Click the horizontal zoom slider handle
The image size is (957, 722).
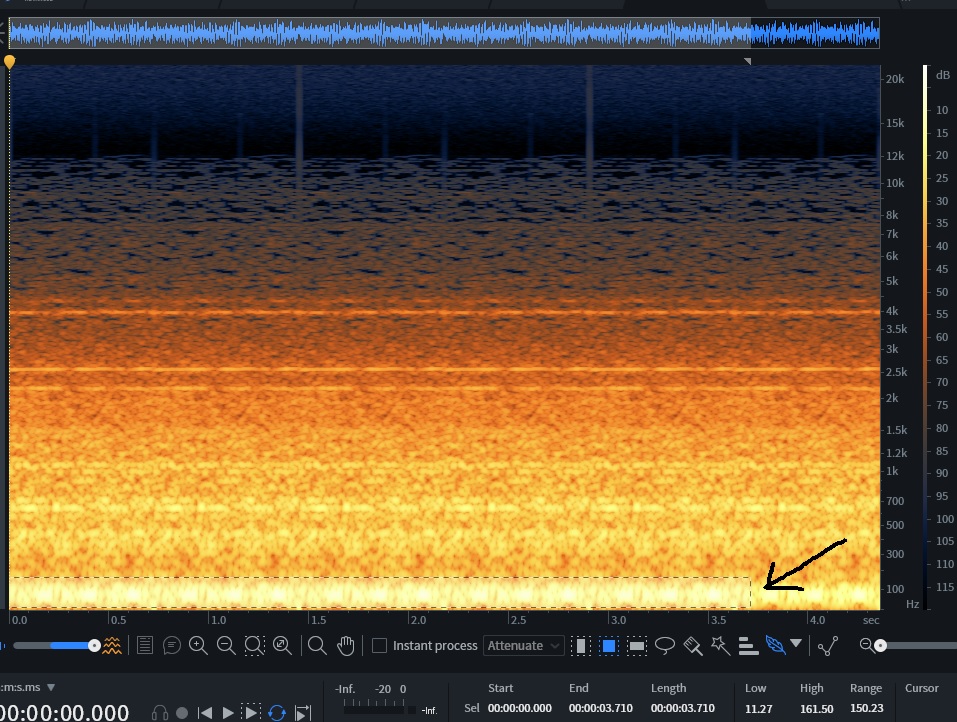tap(880, 645)
